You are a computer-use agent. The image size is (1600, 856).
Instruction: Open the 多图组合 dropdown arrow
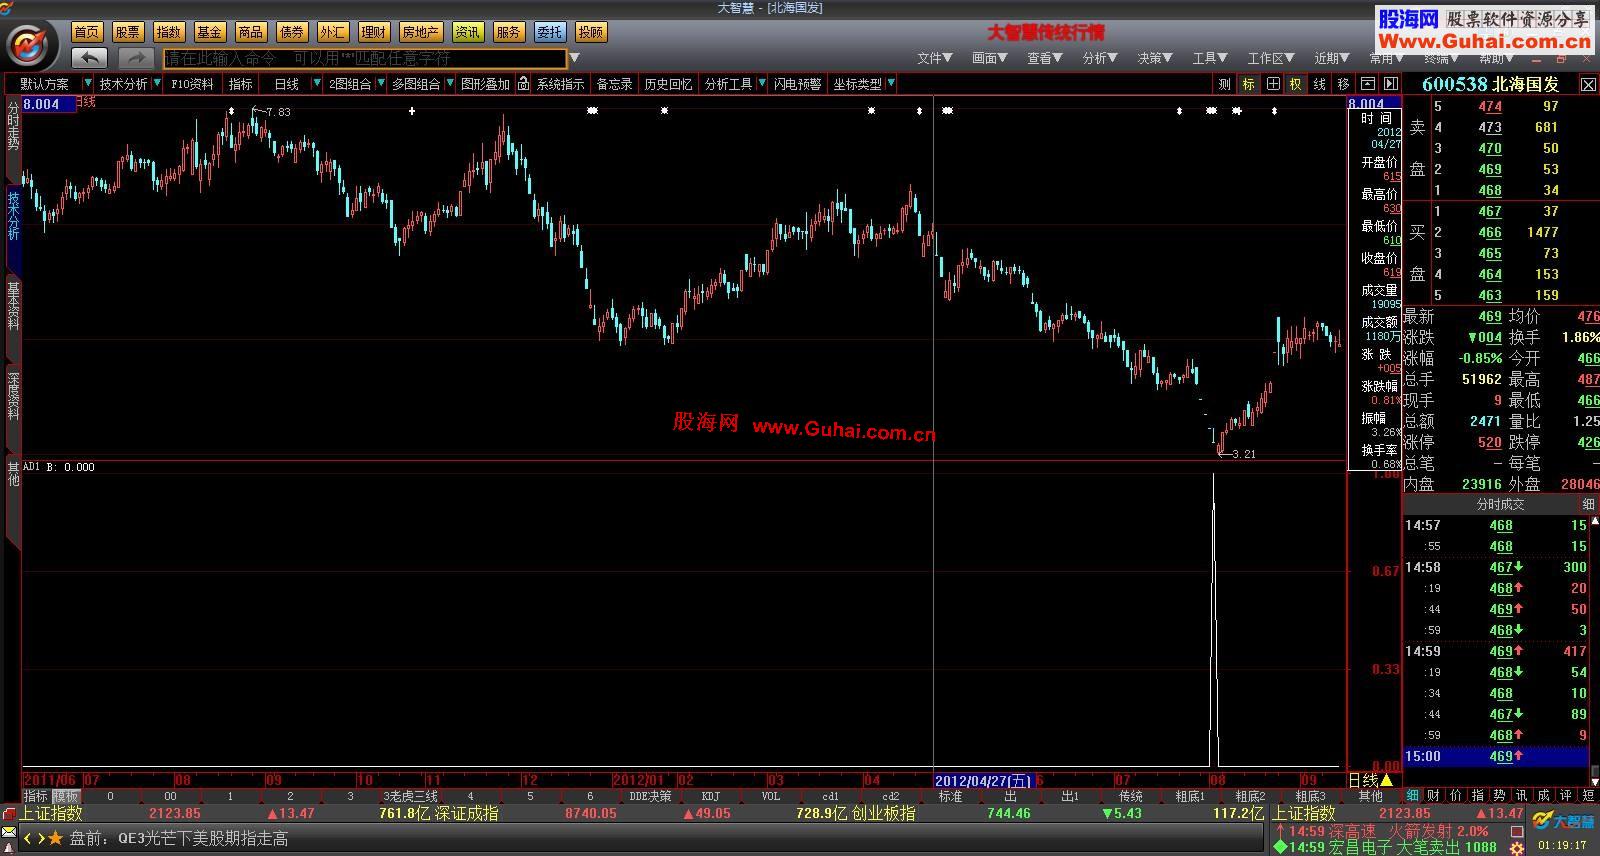[x=449, y=84]
